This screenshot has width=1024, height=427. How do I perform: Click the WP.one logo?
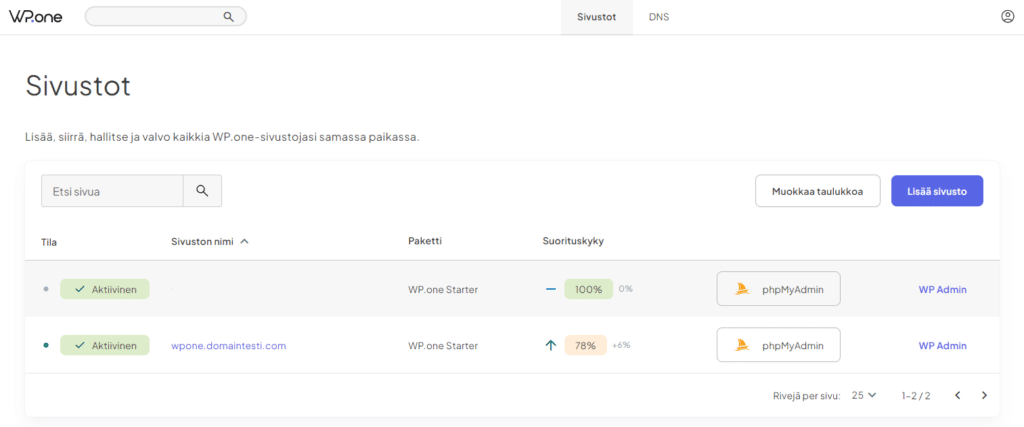[x=36, y=16]
